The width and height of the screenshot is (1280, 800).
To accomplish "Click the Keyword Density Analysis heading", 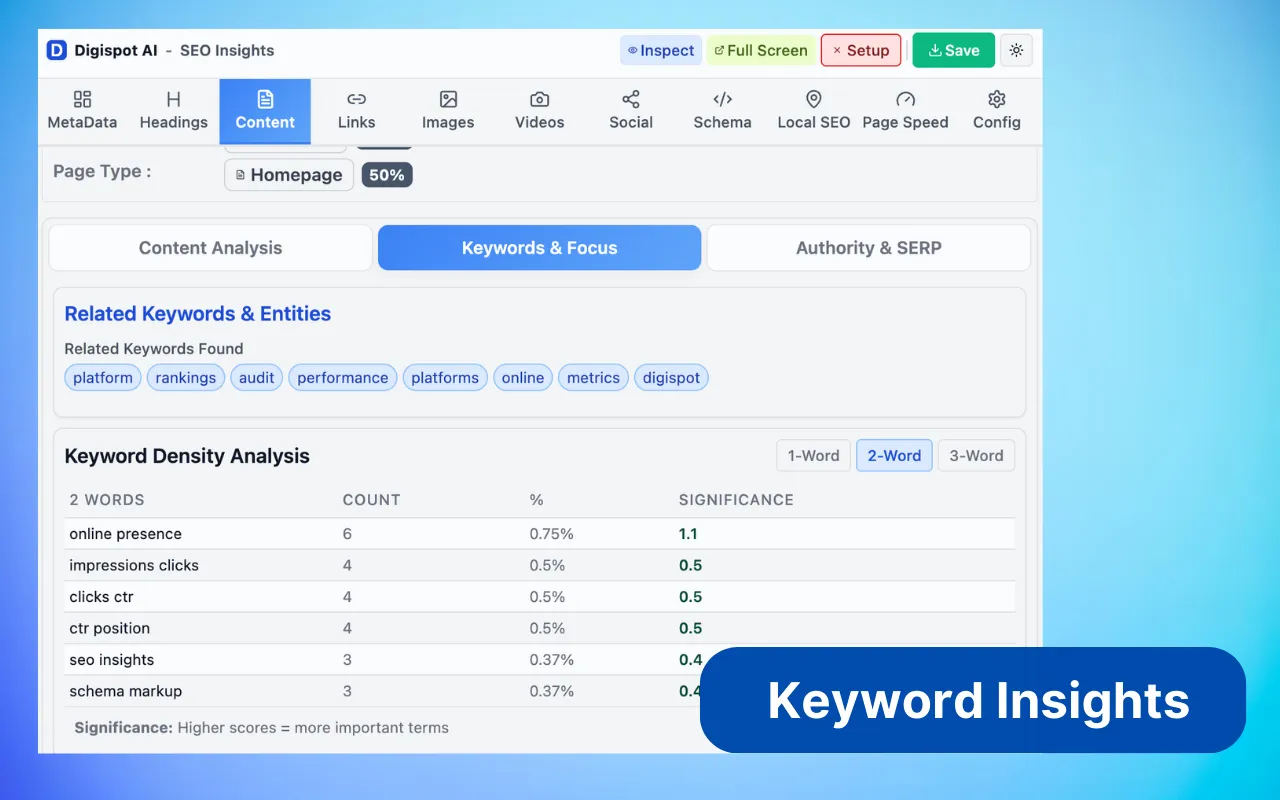I will point(187,456).
